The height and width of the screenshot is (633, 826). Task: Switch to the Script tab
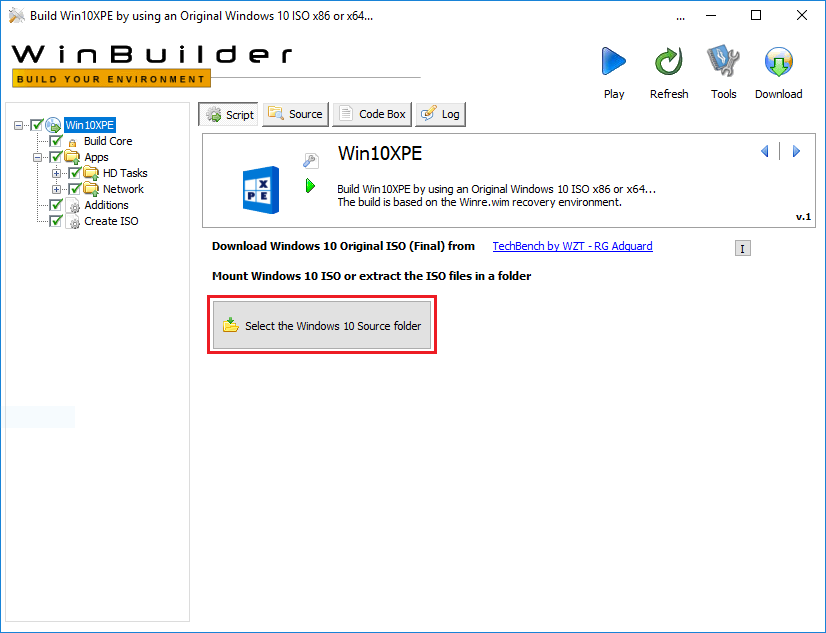(x=229, y=114)
